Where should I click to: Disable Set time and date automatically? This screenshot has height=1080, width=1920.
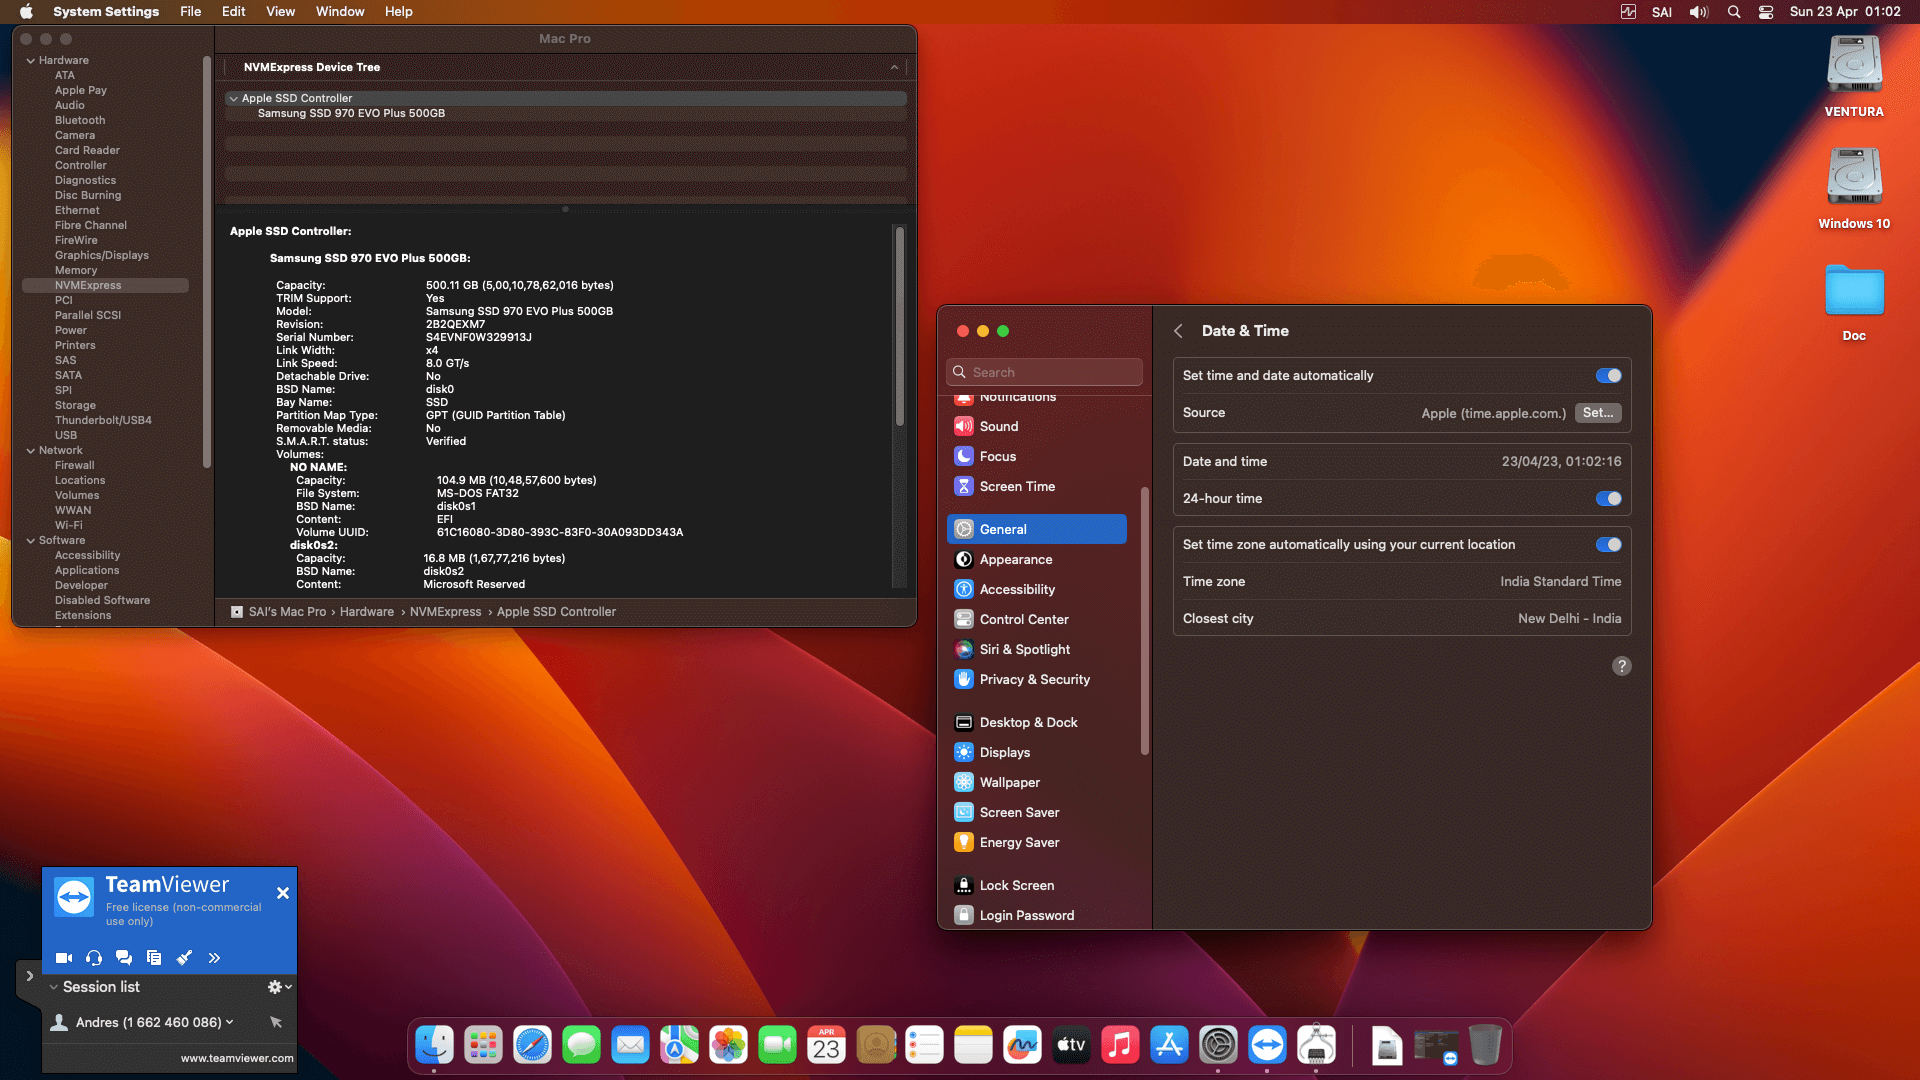1607,375
